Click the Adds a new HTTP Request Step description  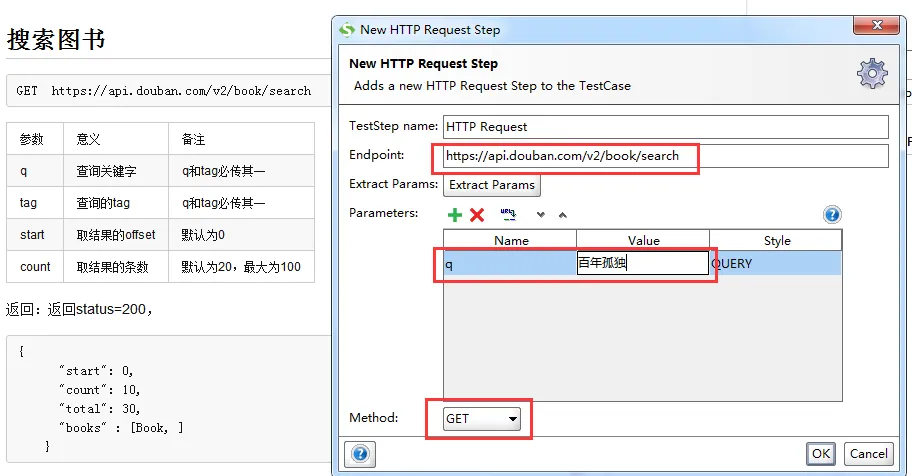[492, 86]
